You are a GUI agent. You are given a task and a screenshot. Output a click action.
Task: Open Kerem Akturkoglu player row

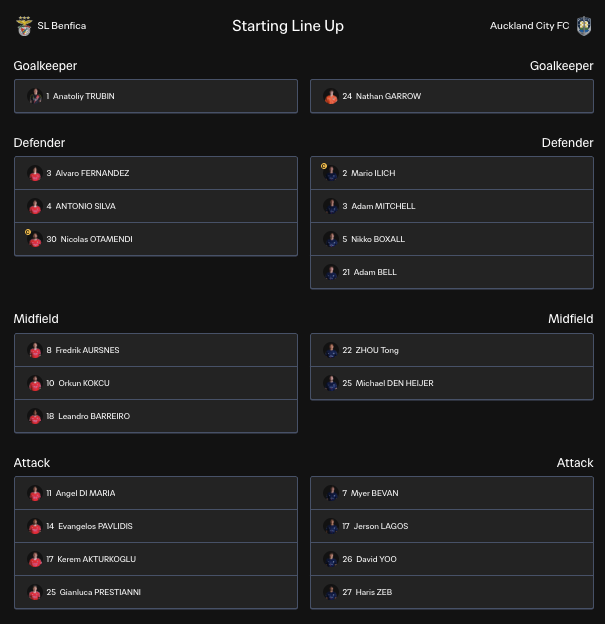click(156, 559)
